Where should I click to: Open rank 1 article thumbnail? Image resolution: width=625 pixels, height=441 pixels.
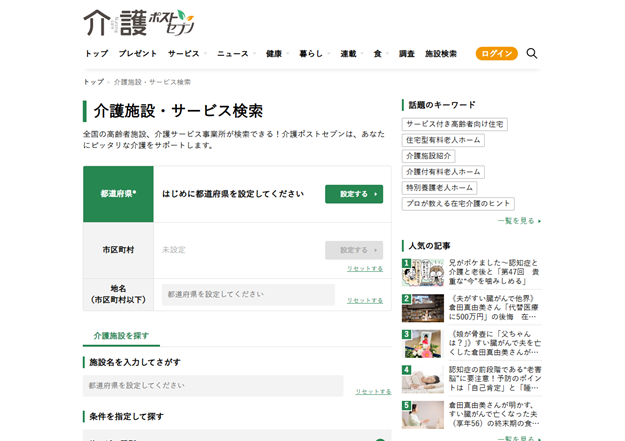pyautogui.click(x=423, y=272)
